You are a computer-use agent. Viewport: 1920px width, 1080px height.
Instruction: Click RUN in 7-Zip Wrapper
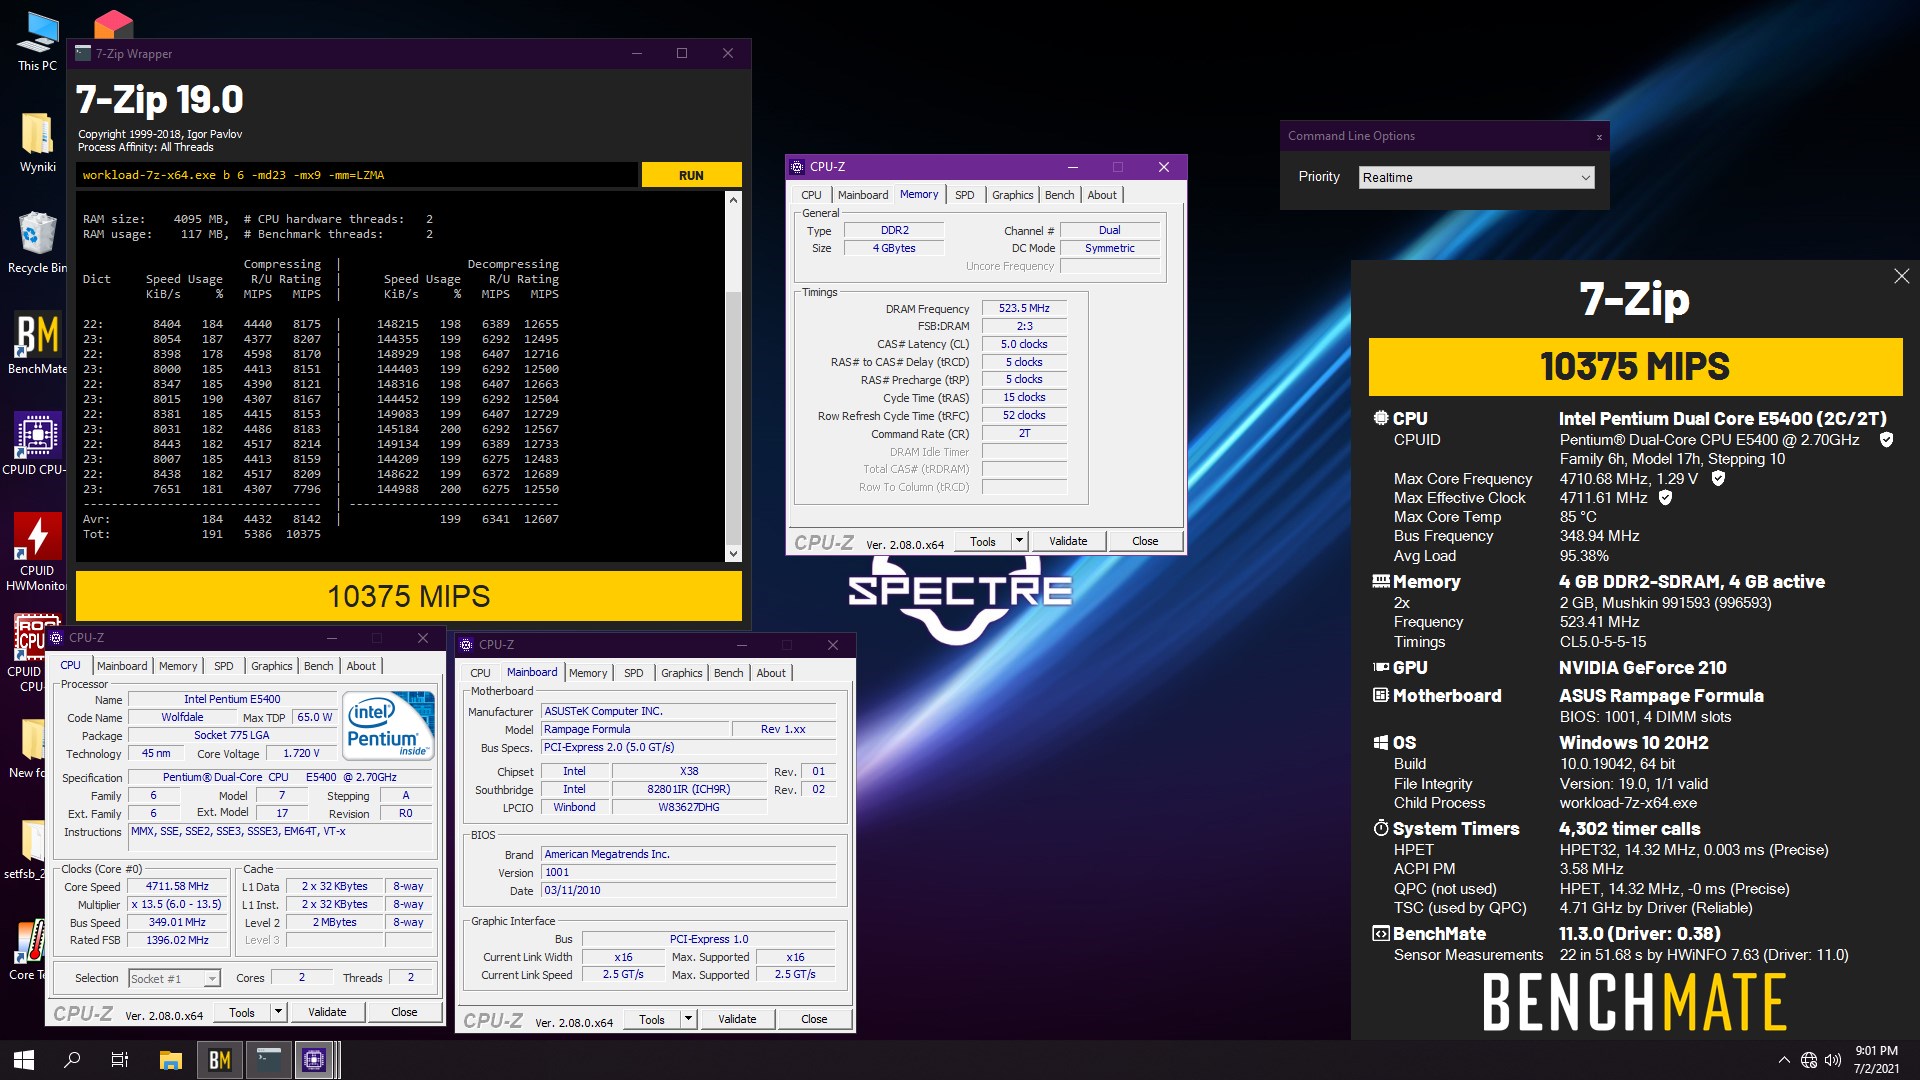pyautogui.click(x=691, y=175)
